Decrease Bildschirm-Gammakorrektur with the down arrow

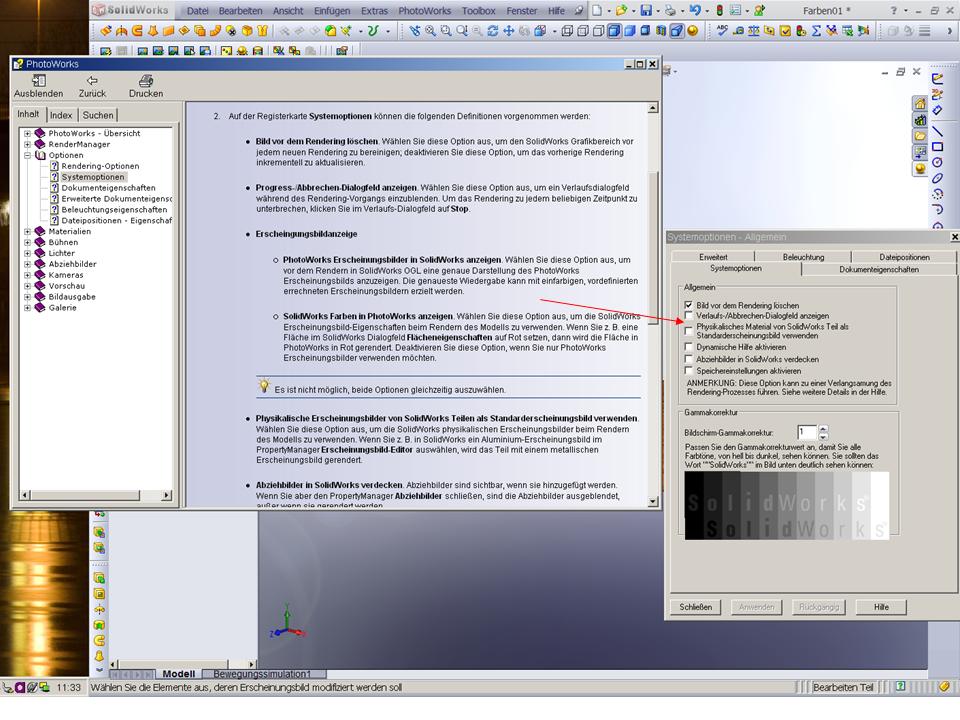point(823,437)
